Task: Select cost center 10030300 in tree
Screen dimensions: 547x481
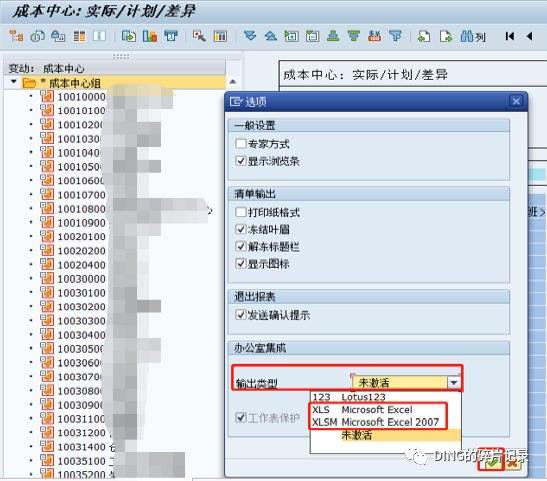Action: coord(81,321)
